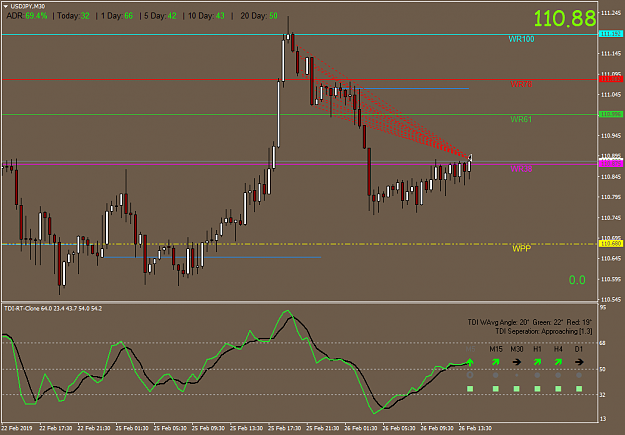Click the green 110.998 price tag on axis
625x435 pixels.
pos(611,114)
